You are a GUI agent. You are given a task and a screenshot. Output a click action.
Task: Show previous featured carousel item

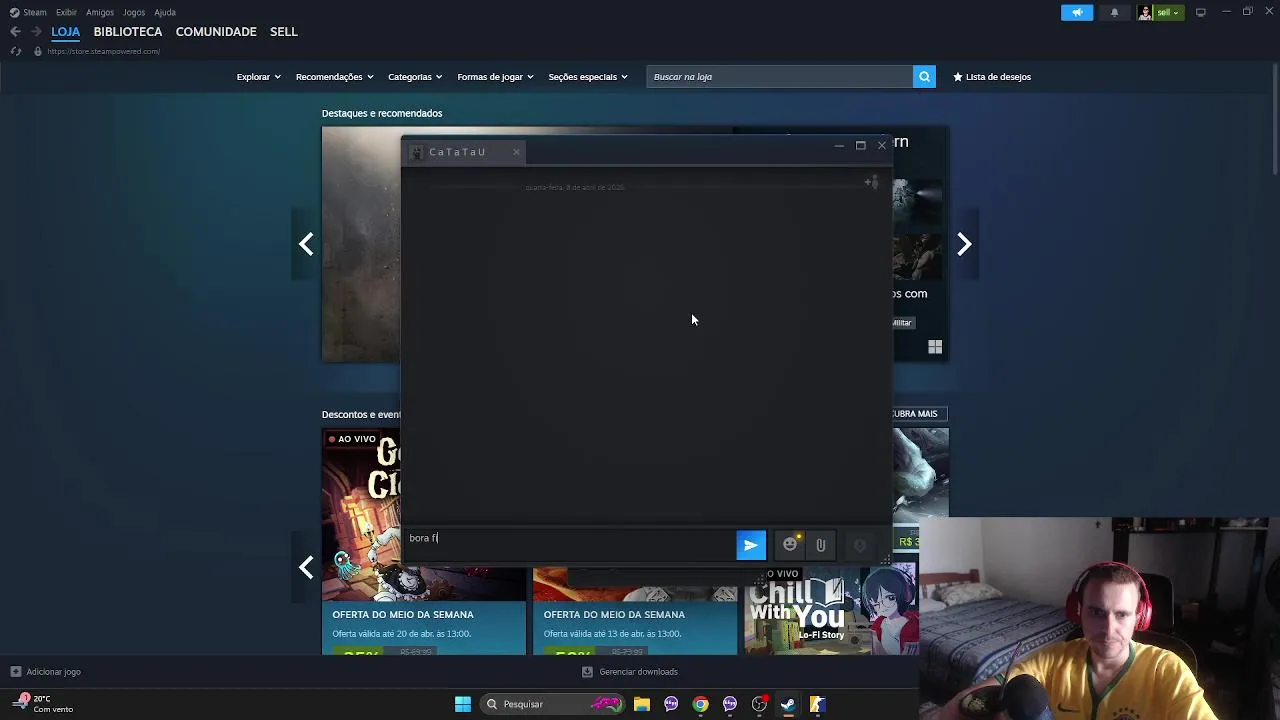306,244
